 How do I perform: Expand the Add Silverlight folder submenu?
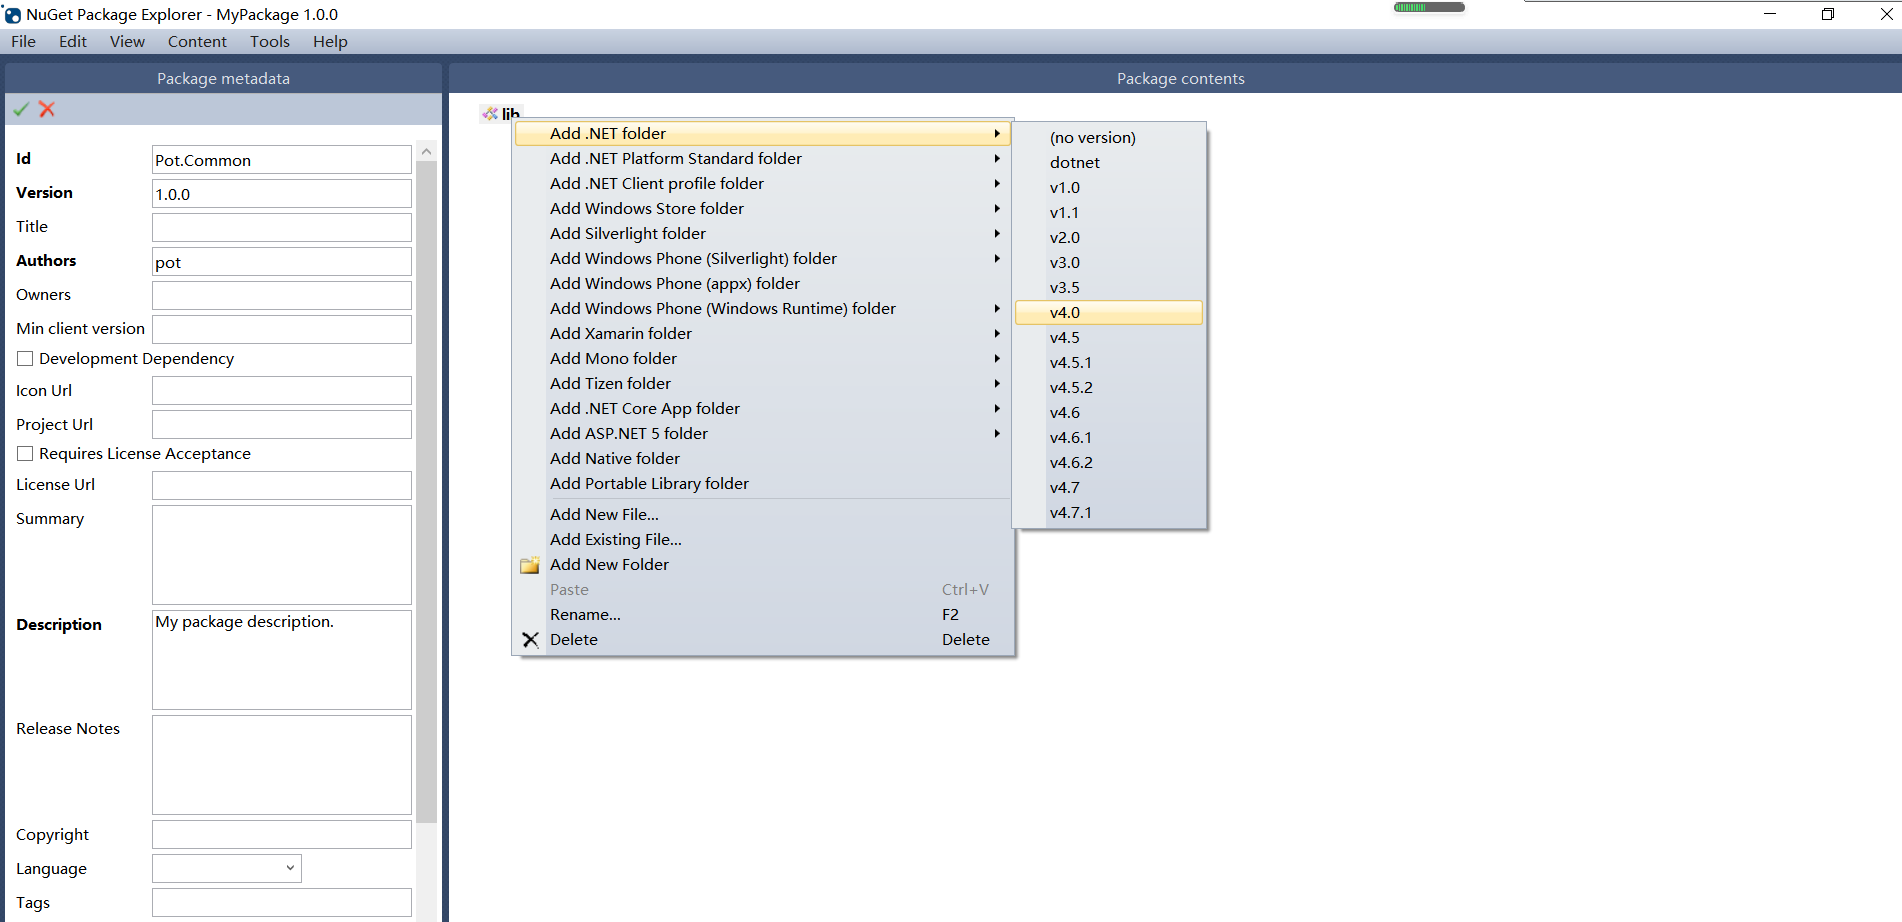763,234
